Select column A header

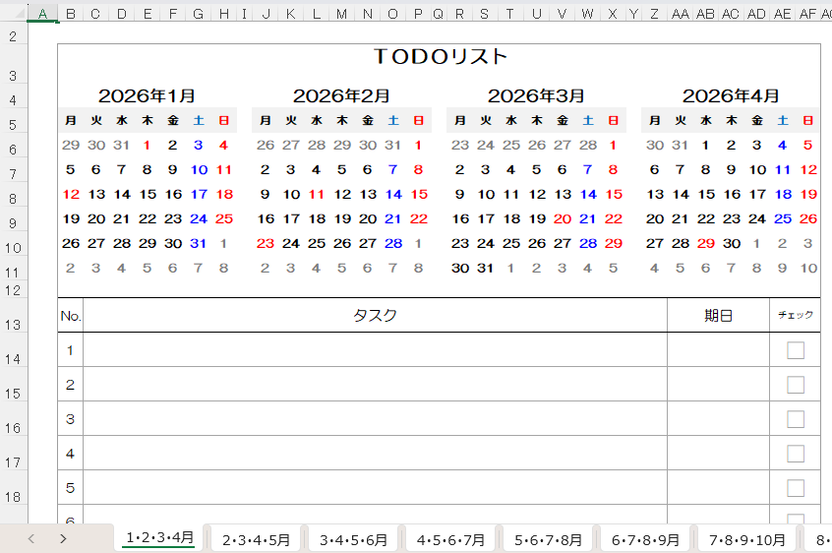click(x=43, y=14)
